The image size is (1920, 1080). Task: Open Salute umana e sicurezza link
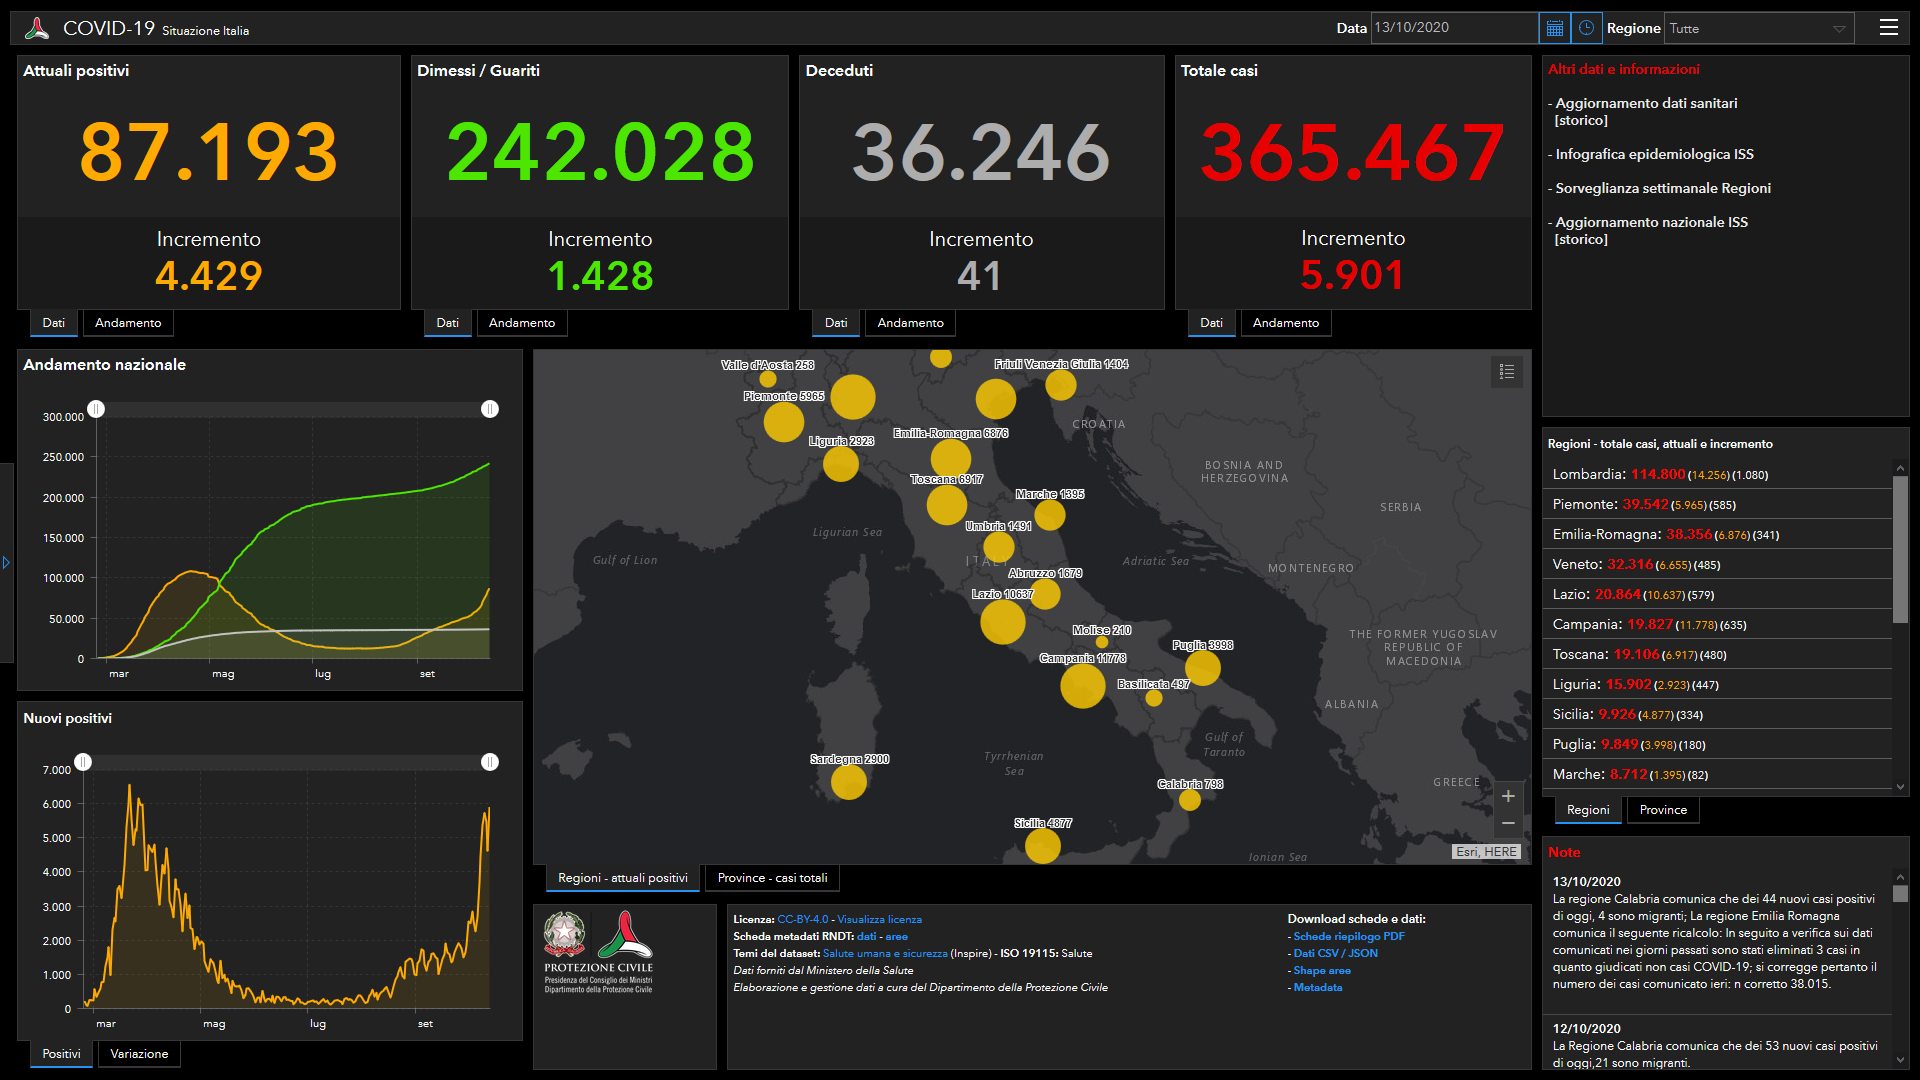(885, 954)
